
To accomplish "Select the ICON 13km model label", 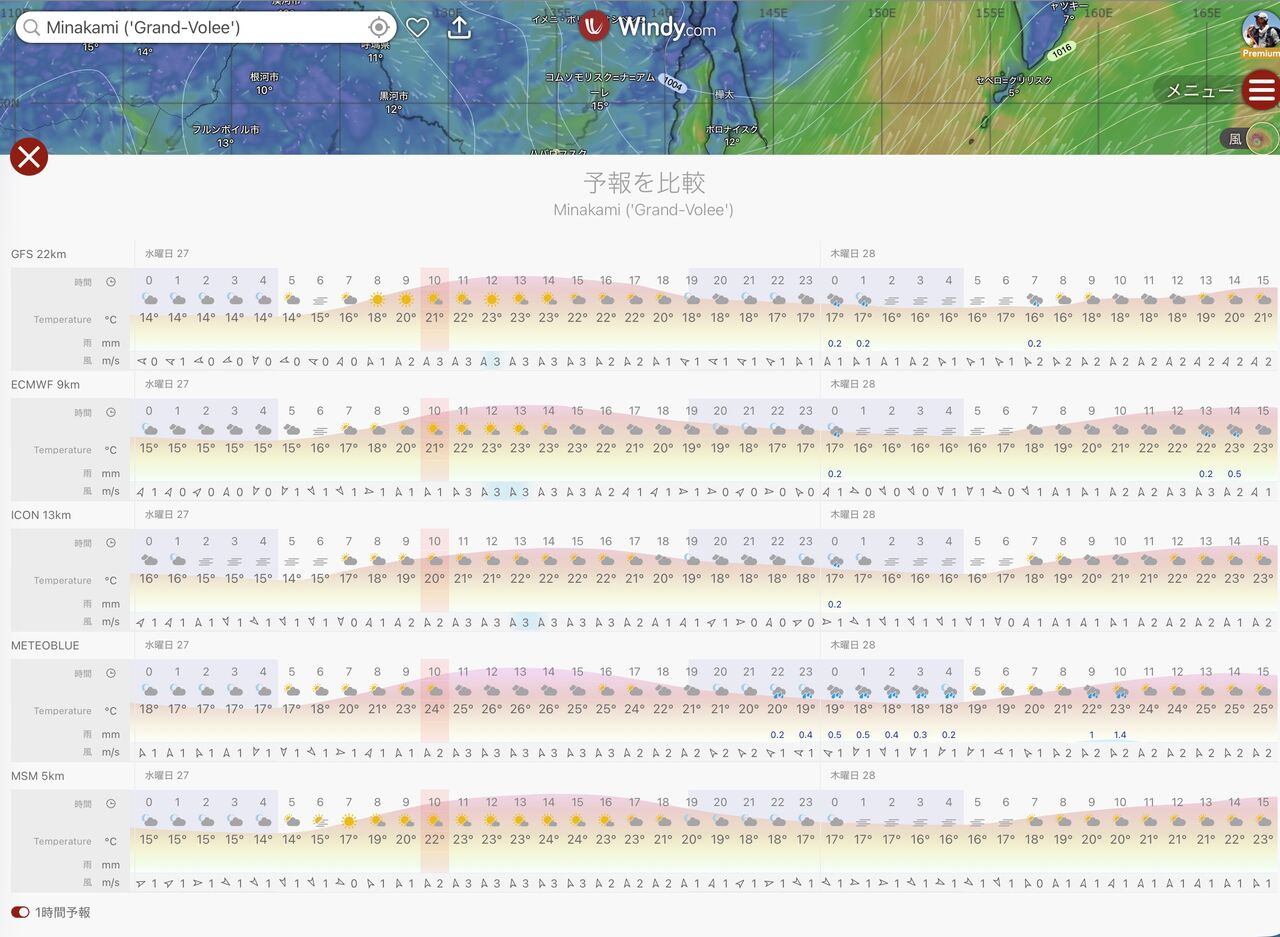I will pos(41,515).
